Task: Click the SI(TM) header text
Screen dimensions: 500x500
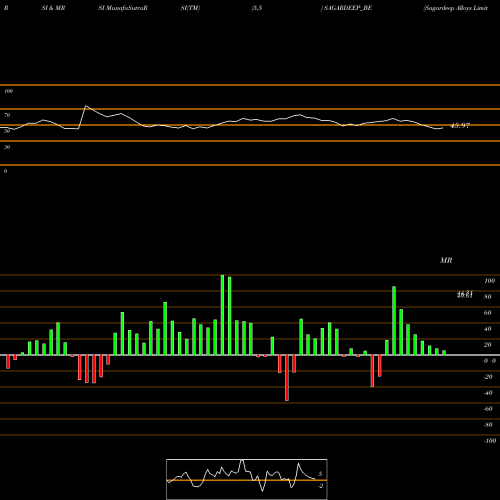Action: [x=190, y=8]
